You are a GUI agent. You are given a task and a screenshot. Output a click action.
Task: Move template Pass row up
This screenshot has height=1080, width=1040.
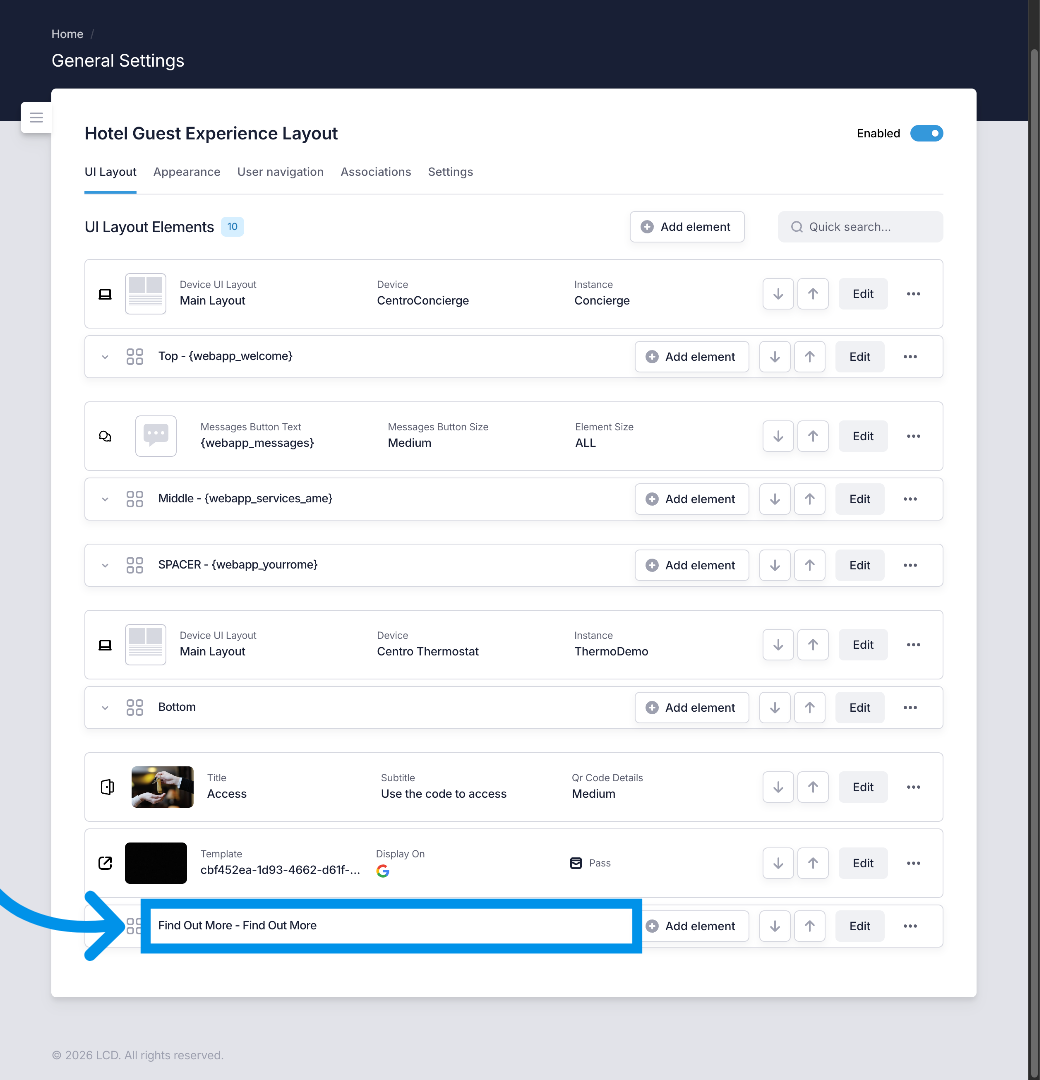pos(813,863)
